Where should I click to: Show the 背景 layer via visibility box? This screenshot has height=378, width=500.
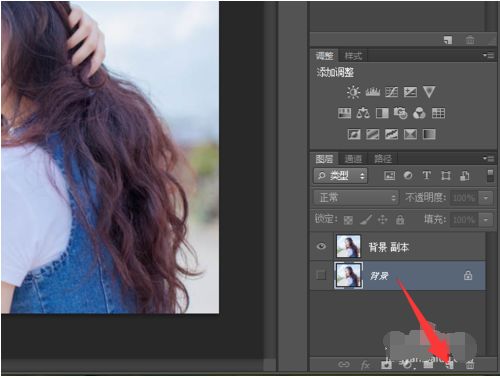[x=321, y=275]
